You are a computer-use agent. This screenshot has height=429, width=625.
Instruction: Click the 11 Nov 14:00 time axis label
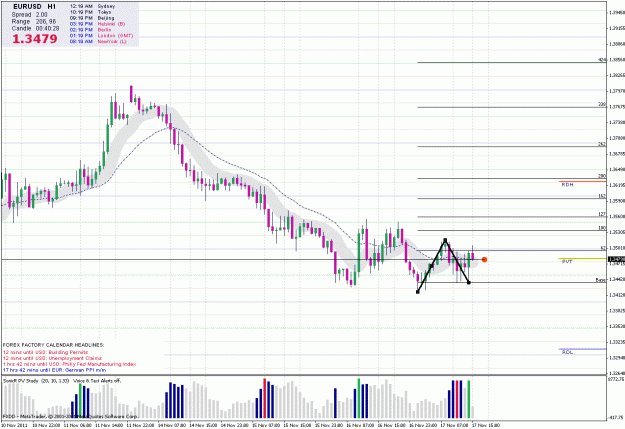[x=109, y=425]
